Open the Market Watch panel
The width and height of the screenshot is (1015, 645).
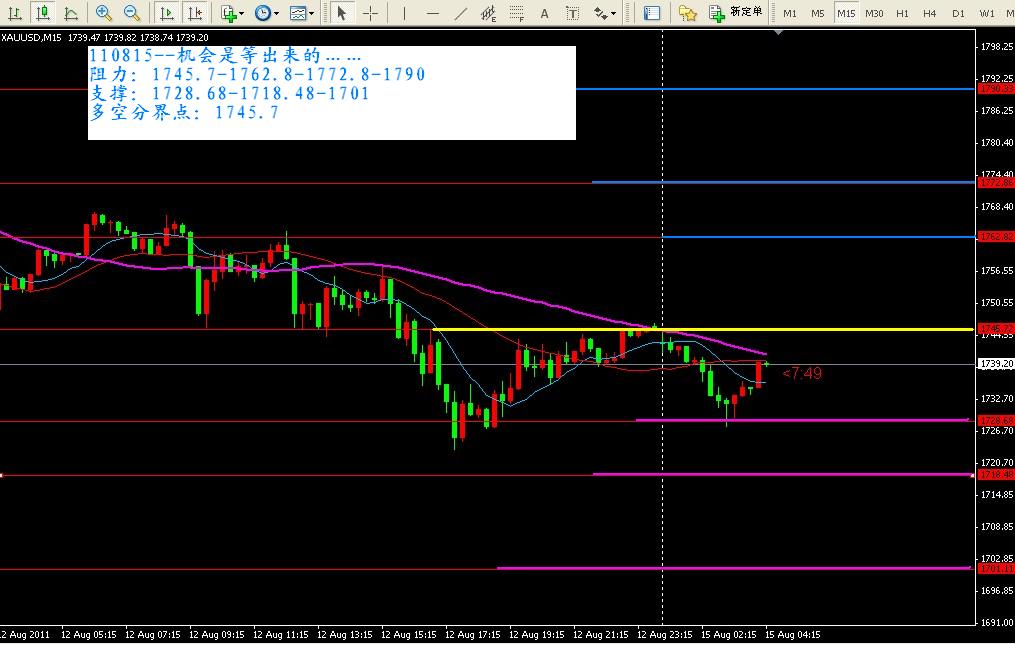coord(652,13)
